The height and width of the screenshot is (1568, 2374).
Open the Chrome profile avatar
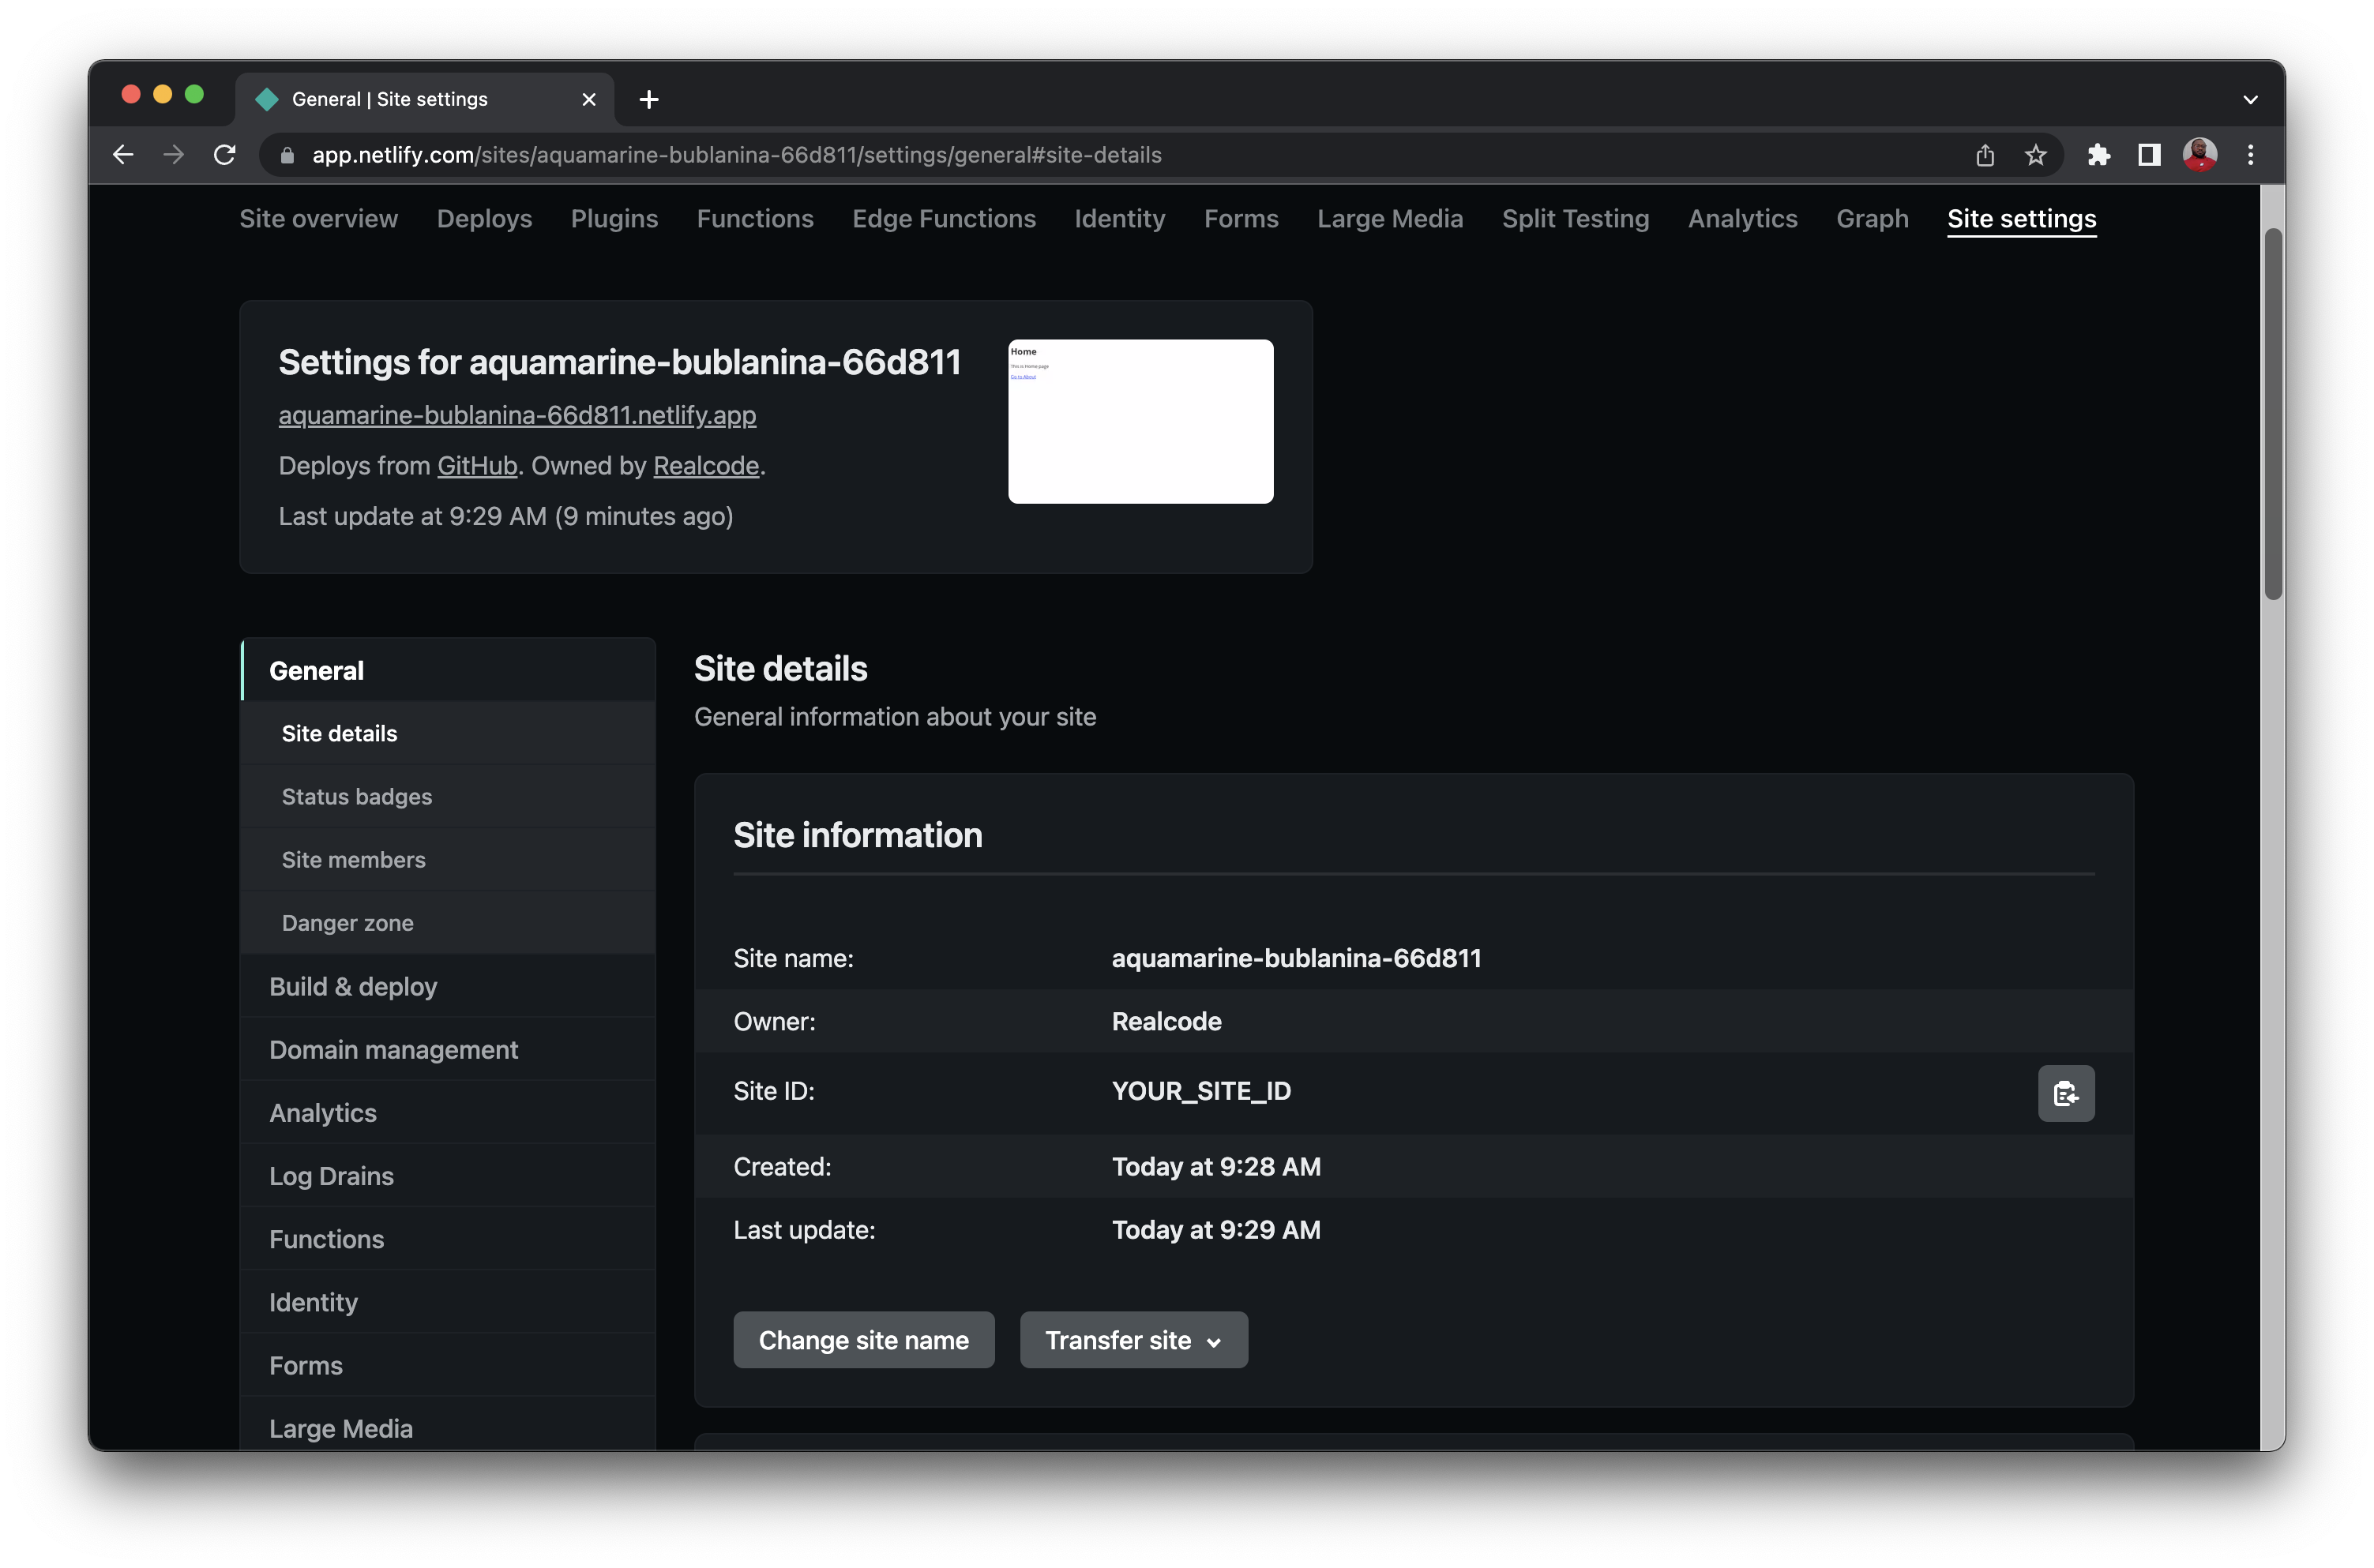(2199, 155)
